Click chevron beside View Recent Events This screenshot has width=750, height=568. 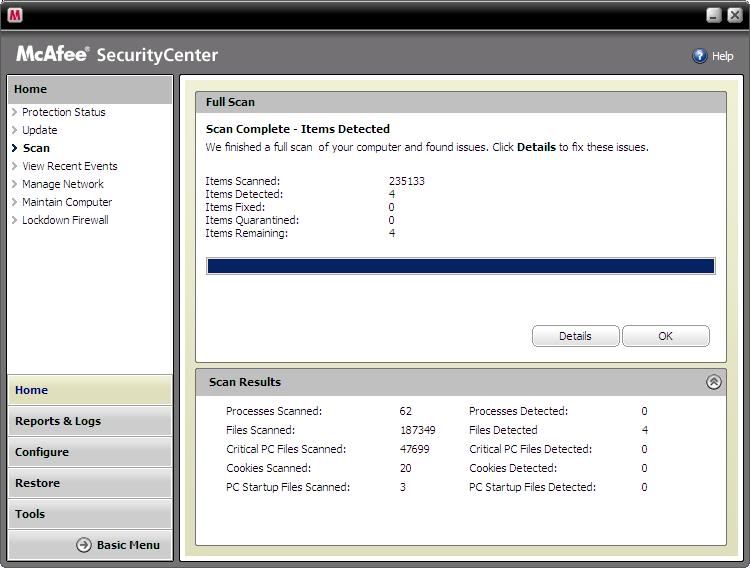tap(14, 166)
